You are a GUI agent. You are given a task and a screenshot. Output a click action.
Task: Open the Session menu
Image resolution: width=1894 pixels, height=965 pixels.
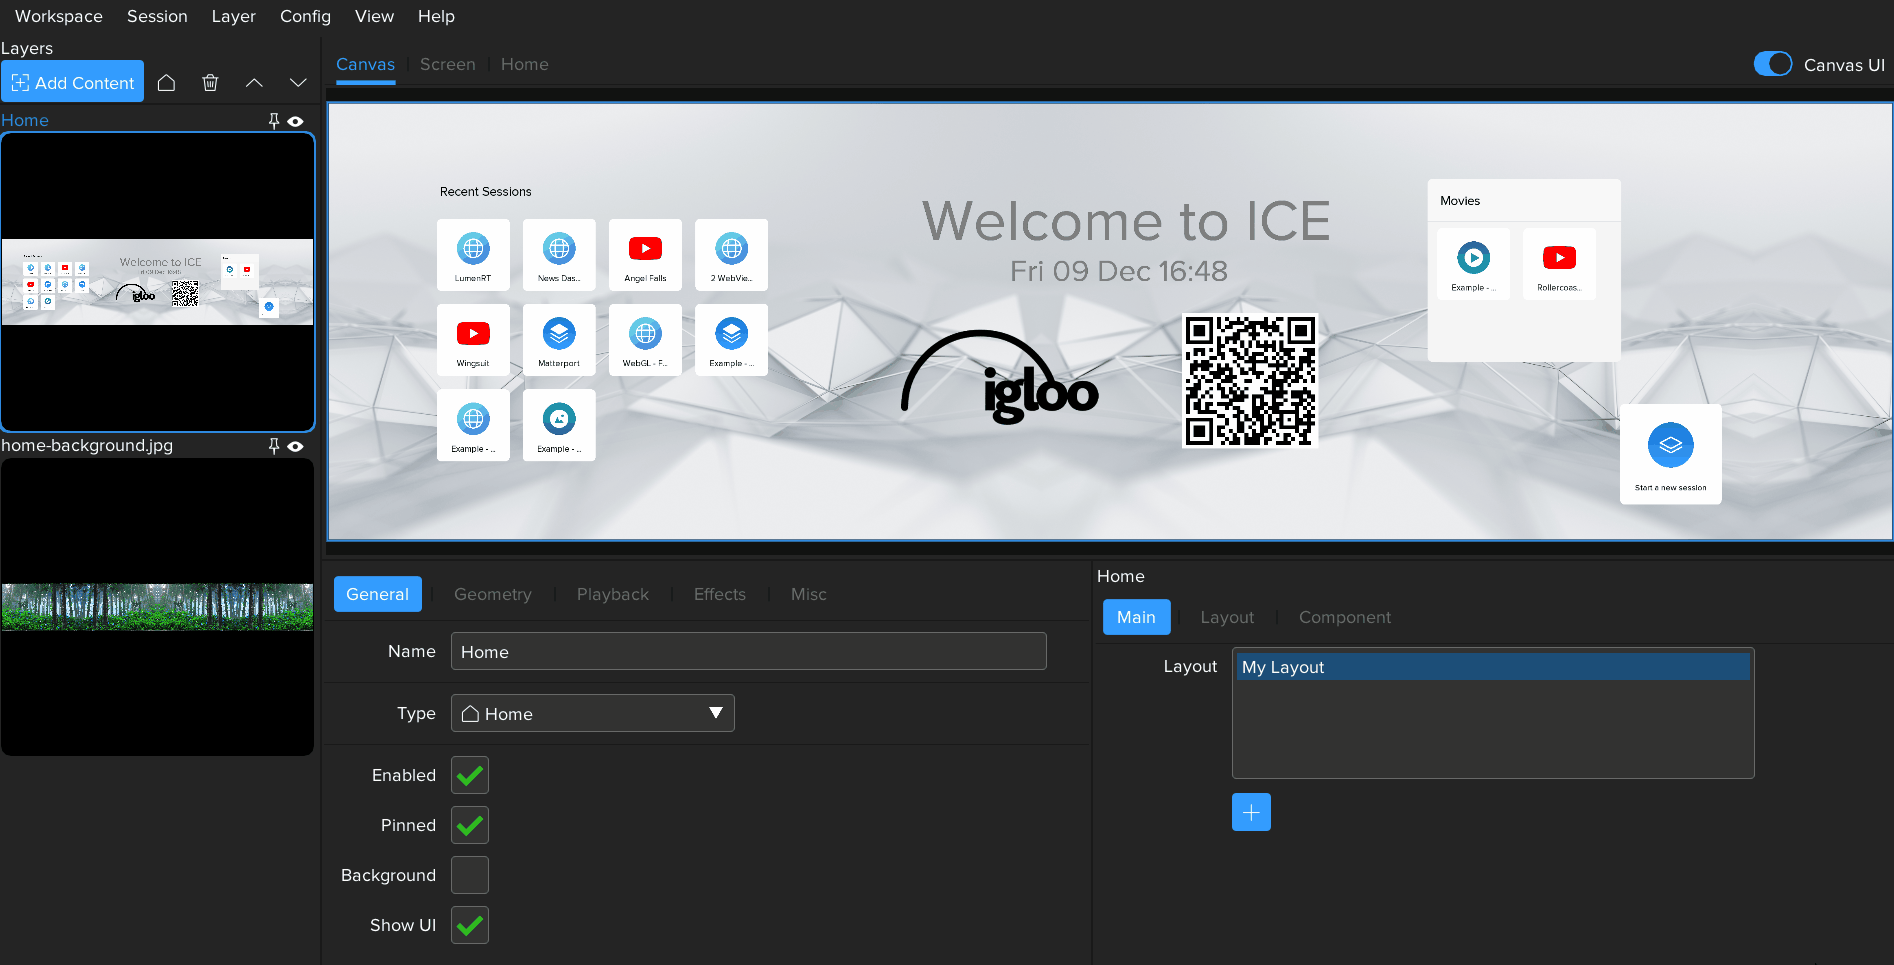pyautogui.click(x=157, y=16)
